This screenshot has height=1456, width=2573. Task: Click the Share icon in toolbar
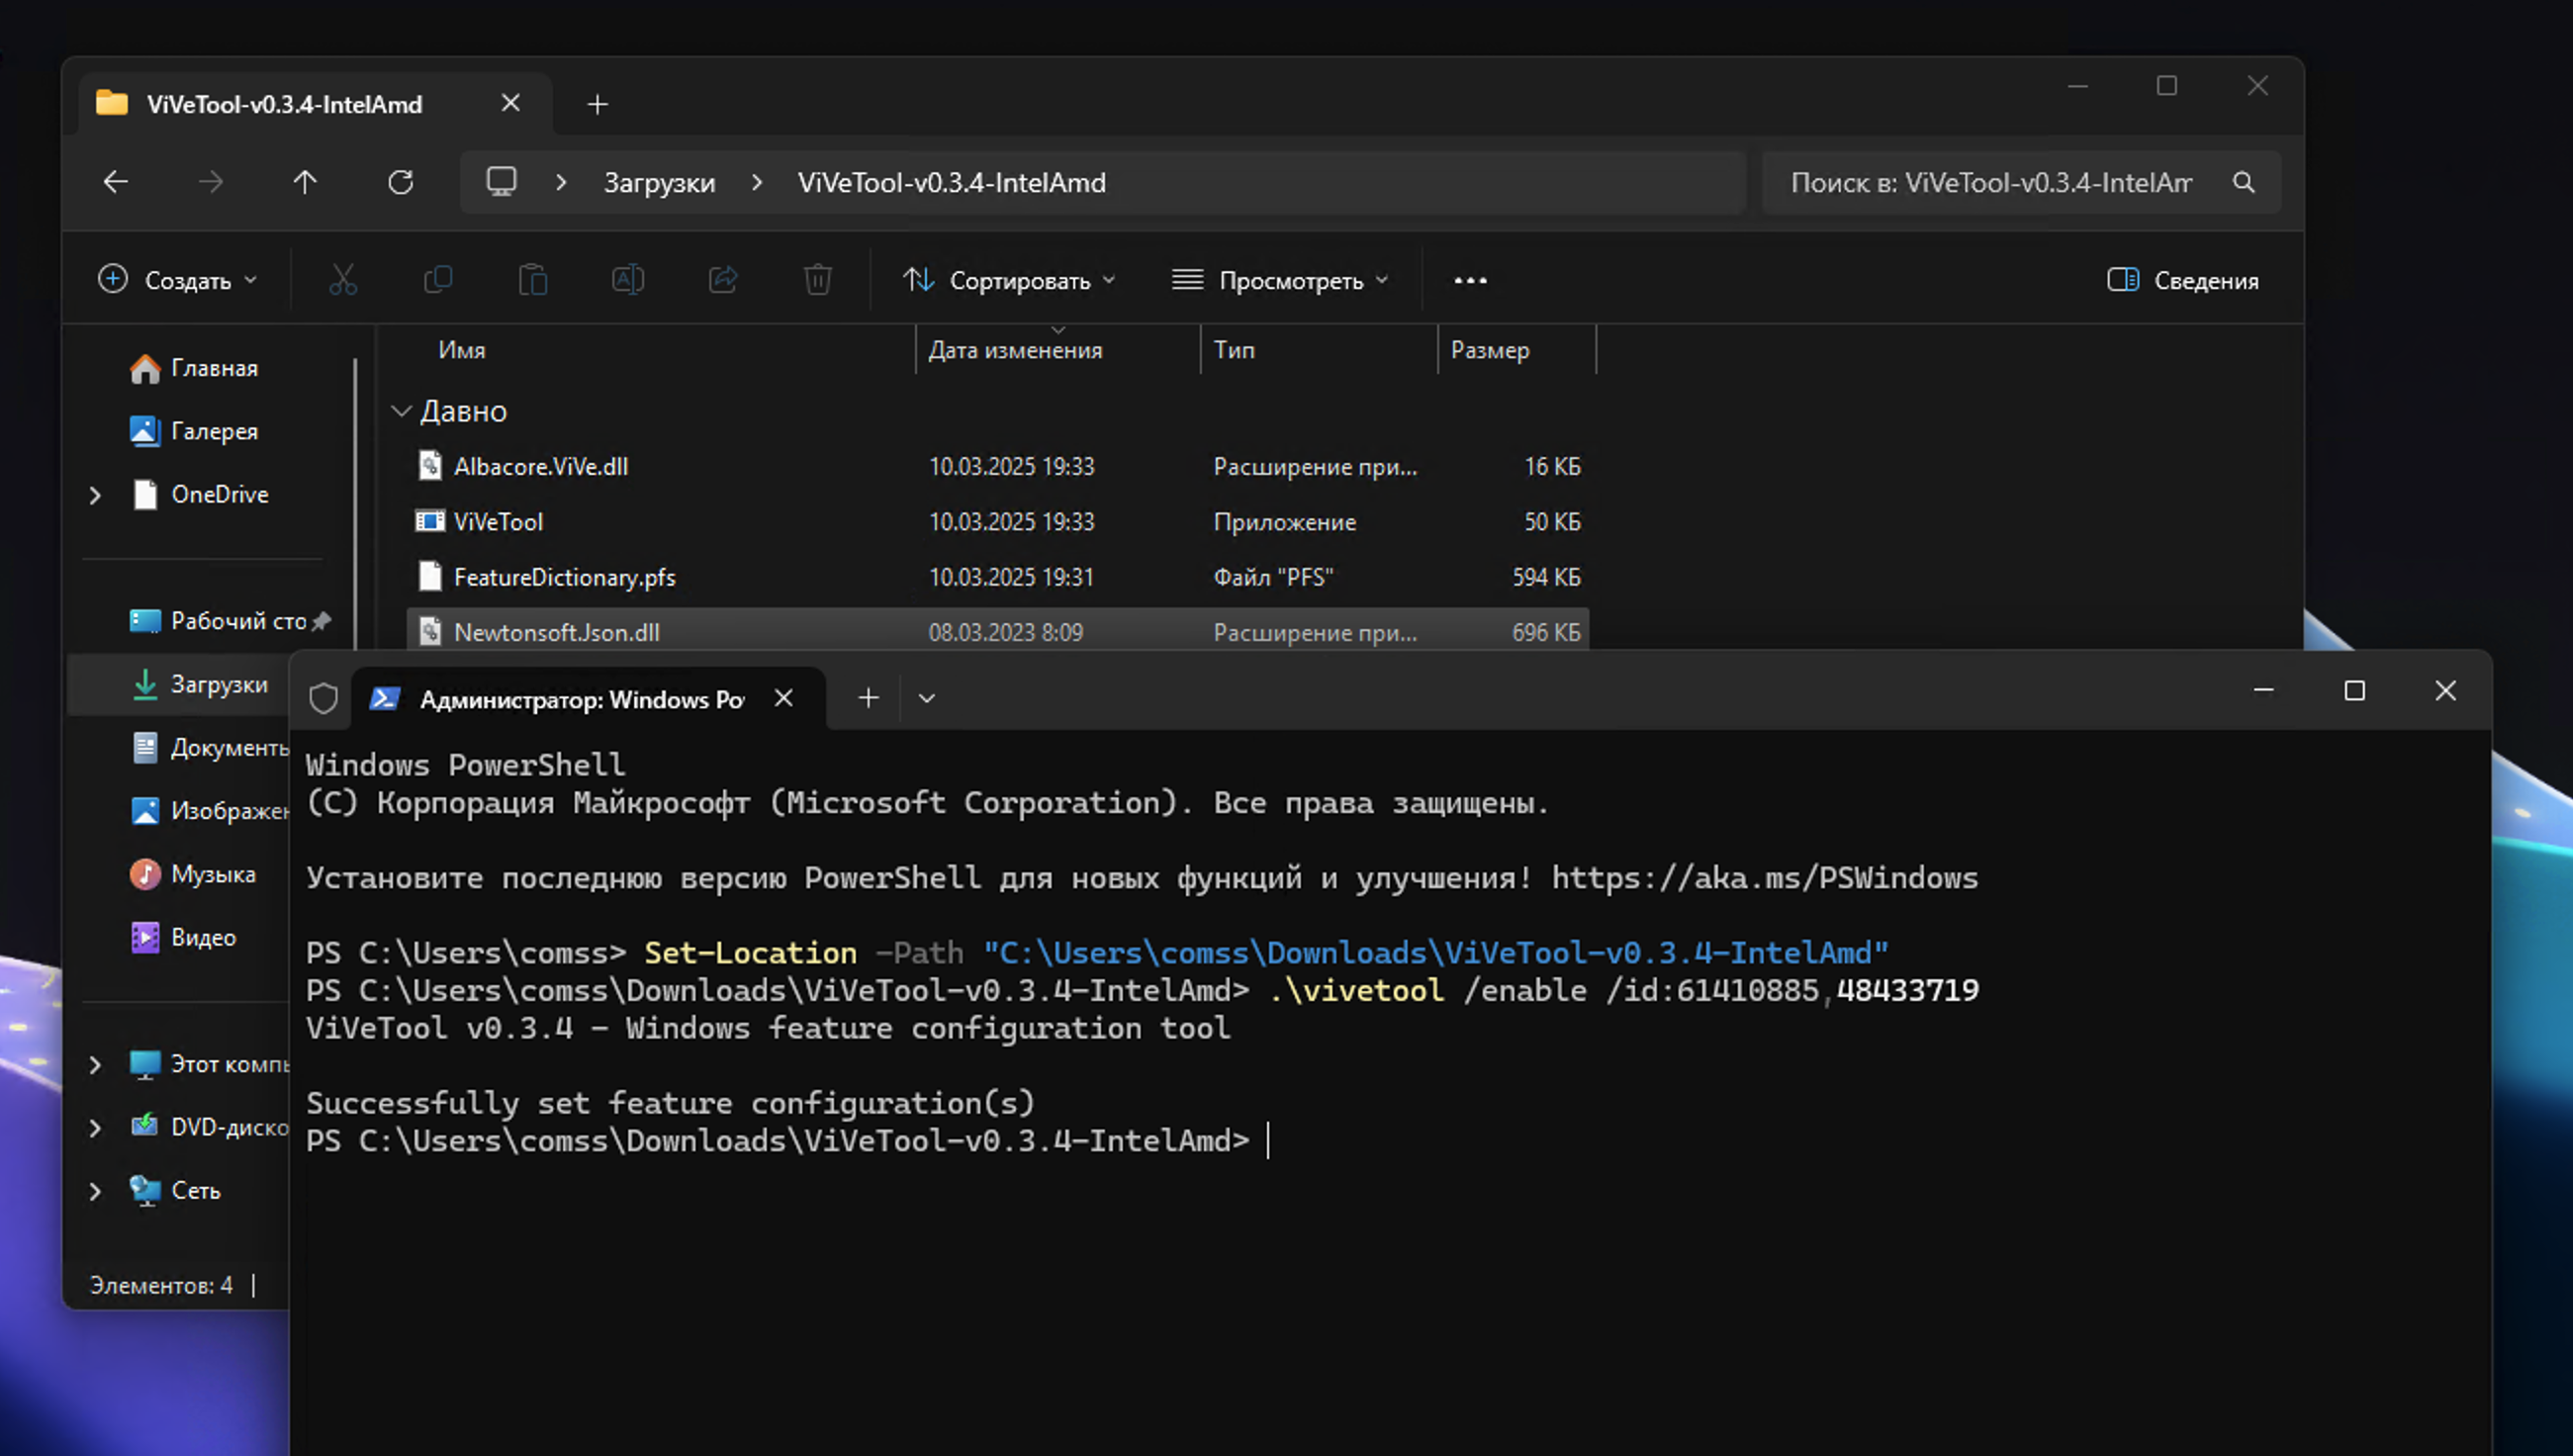pos(723,280)
